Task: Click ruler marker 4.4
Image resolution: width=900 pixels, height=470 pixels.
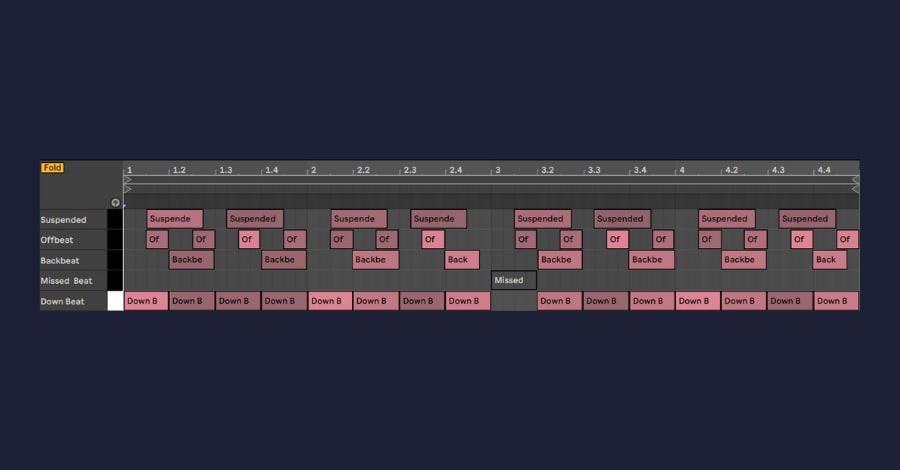Action: (x=824, y=170)
